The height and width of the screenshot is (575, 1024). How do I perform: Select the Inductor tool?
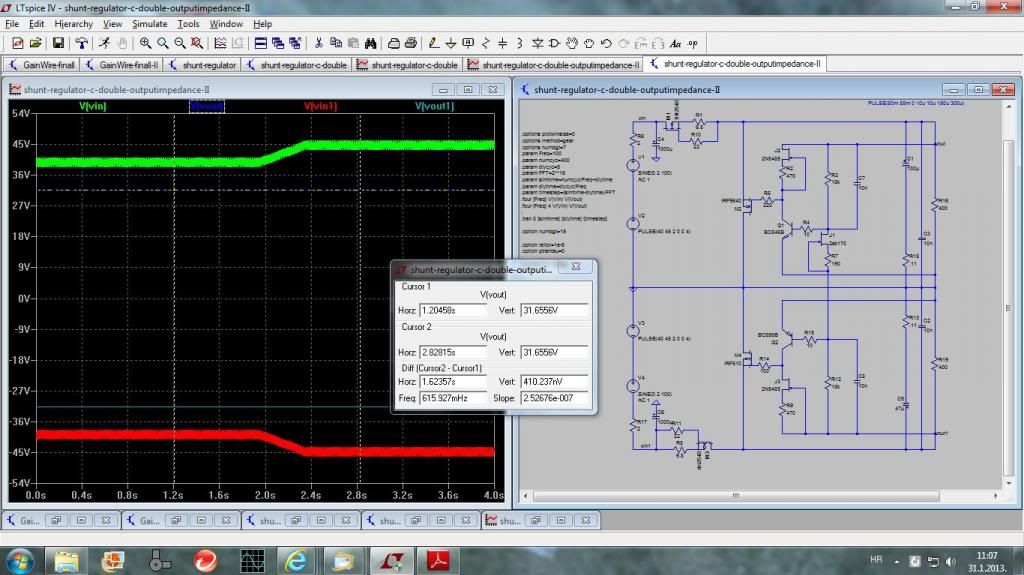click(520, 44)
